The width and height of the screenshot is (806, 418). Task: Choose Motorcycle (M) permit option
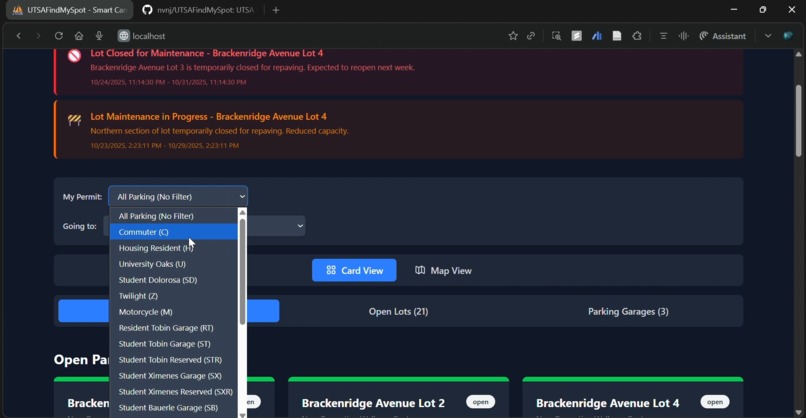tap(173, 312)
